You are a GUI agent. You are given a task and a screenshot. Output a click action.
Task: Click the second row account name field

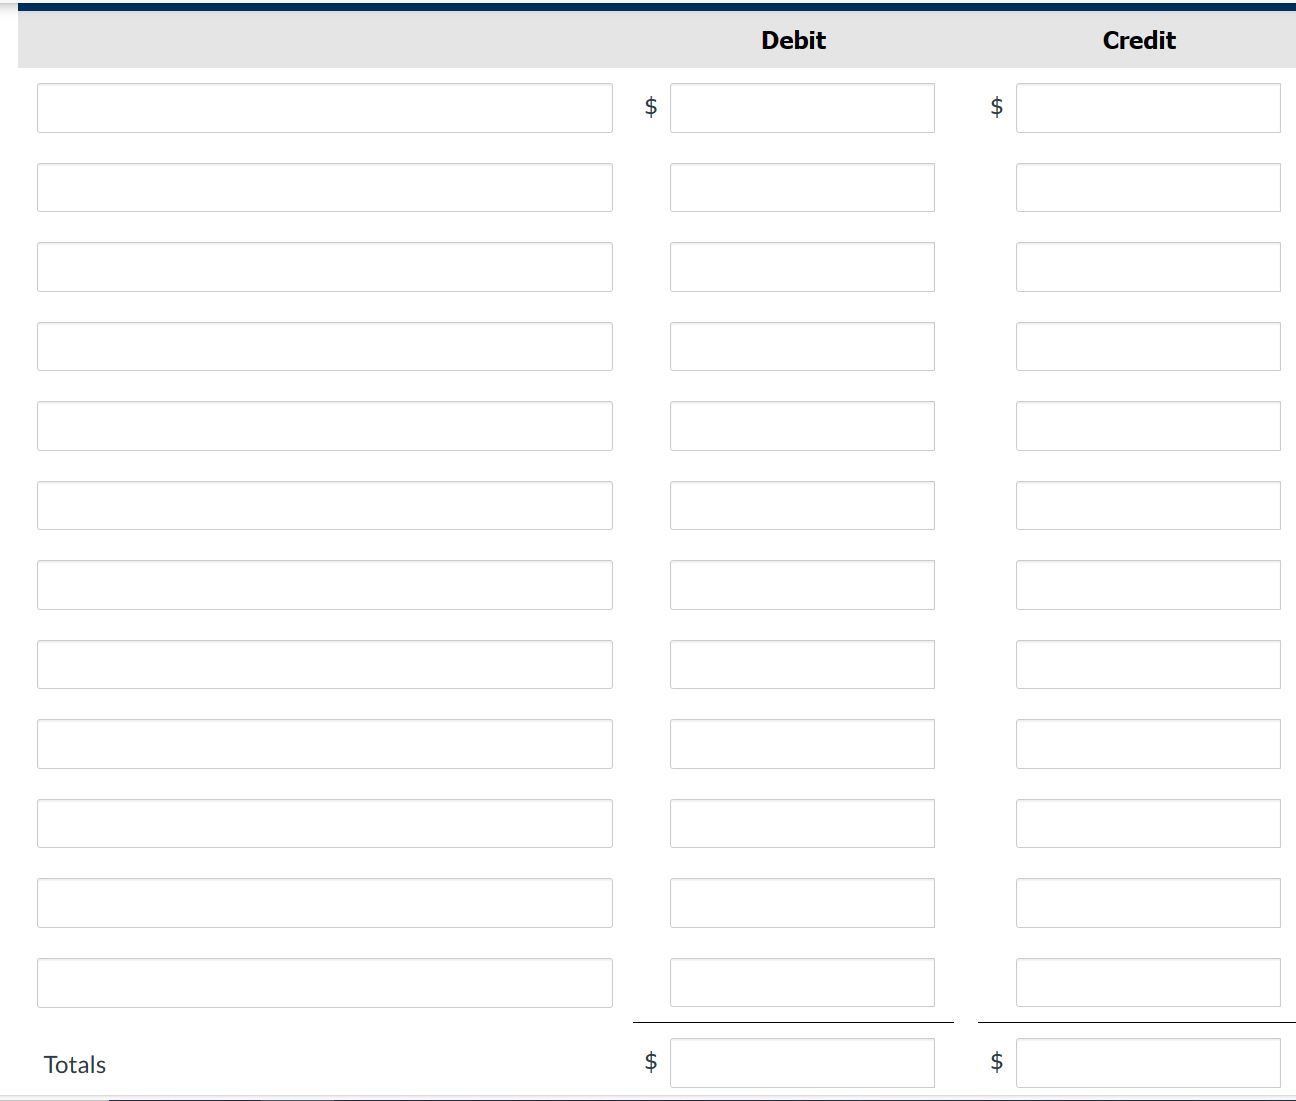tap(324, 188)
